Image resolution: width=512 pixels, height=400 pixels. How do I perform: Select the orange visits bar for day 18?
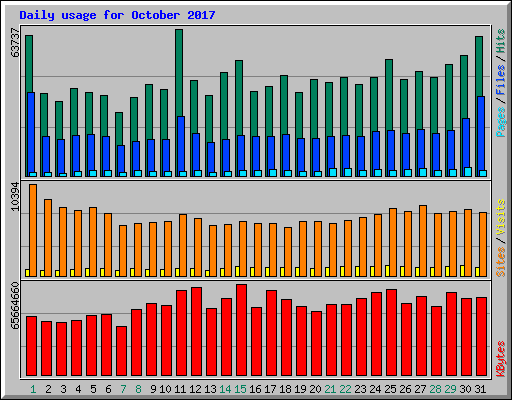pyautogui.click(x=288, y=252)
